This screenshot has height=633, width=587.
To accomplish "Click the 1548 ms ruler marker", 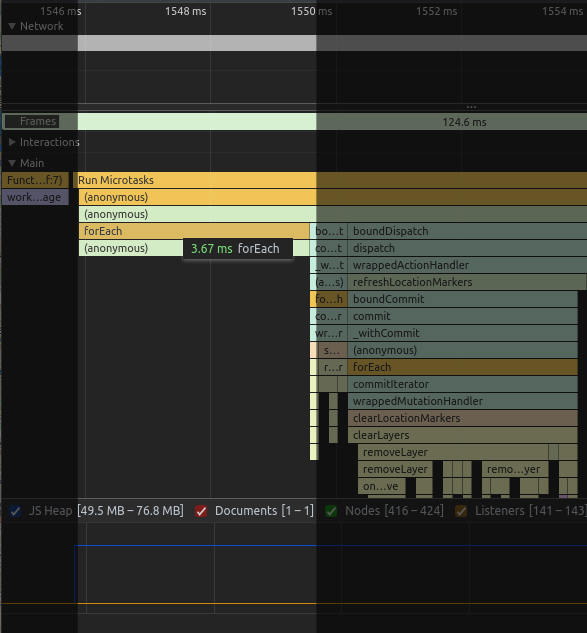I will pos(186,11).
